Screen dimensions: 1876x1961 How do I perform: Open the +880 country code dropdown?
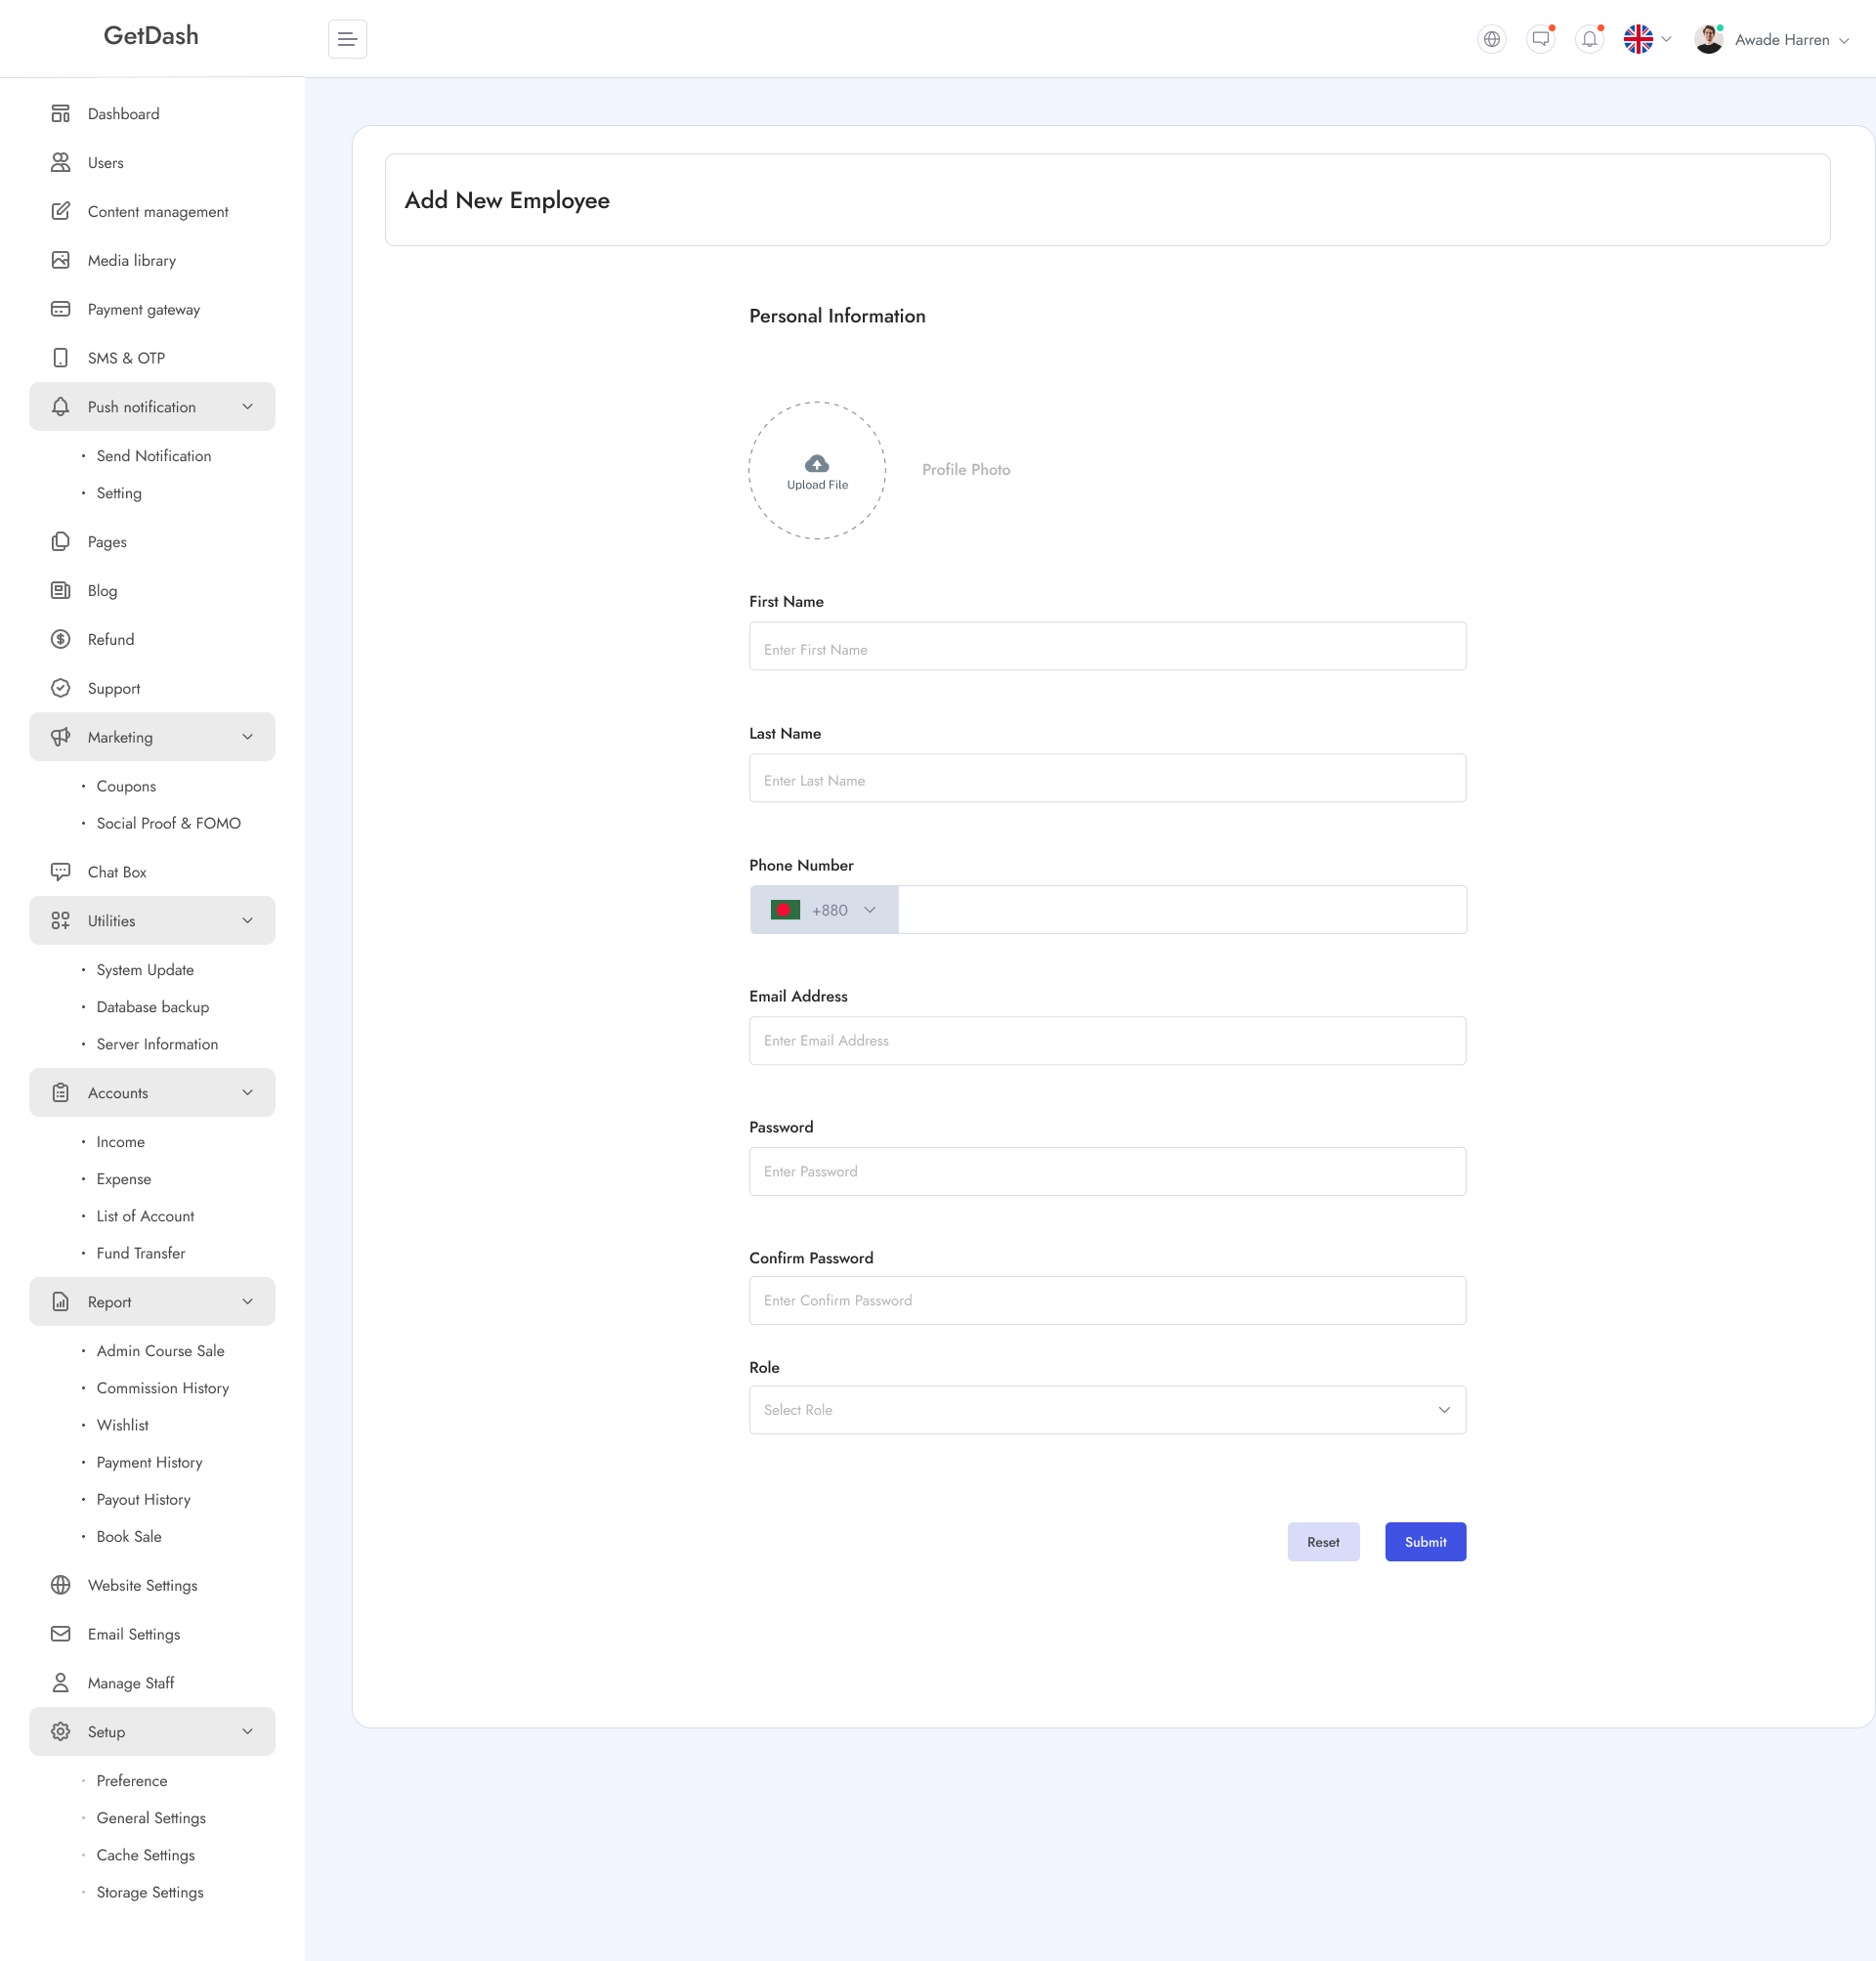[x=823, y=910]
